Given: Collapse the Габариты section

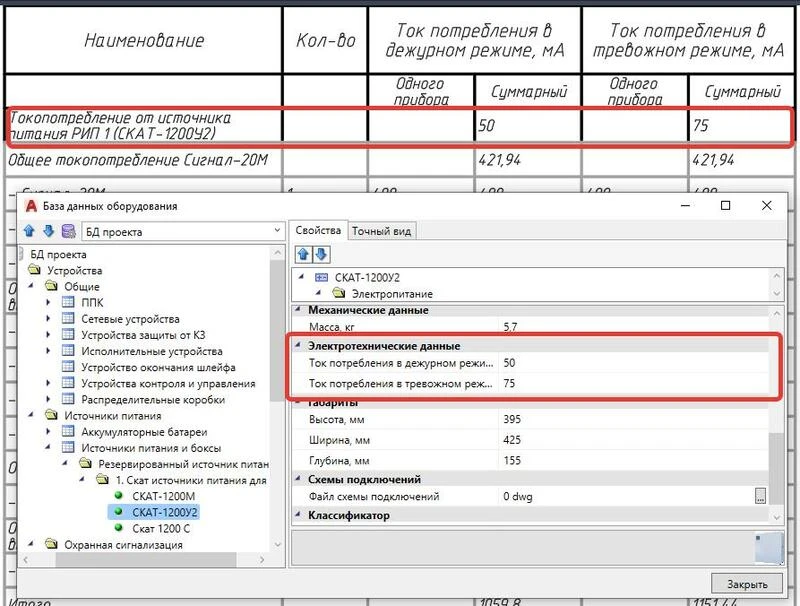Looking at the screenshot, I should tap(297, 403).
